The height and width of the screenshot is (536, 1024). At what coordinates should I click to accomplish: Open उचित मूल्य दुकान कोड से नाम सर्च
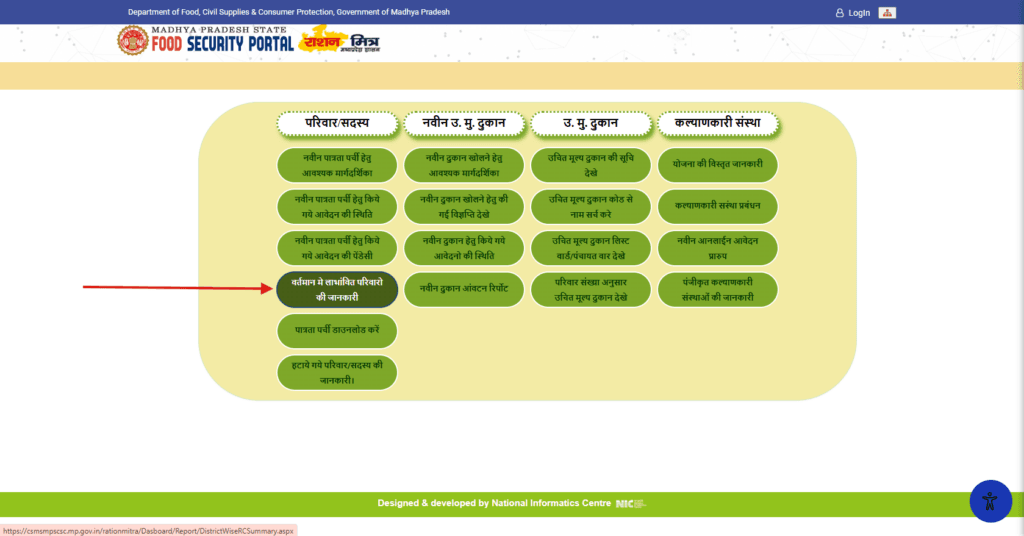click(590, 207)
